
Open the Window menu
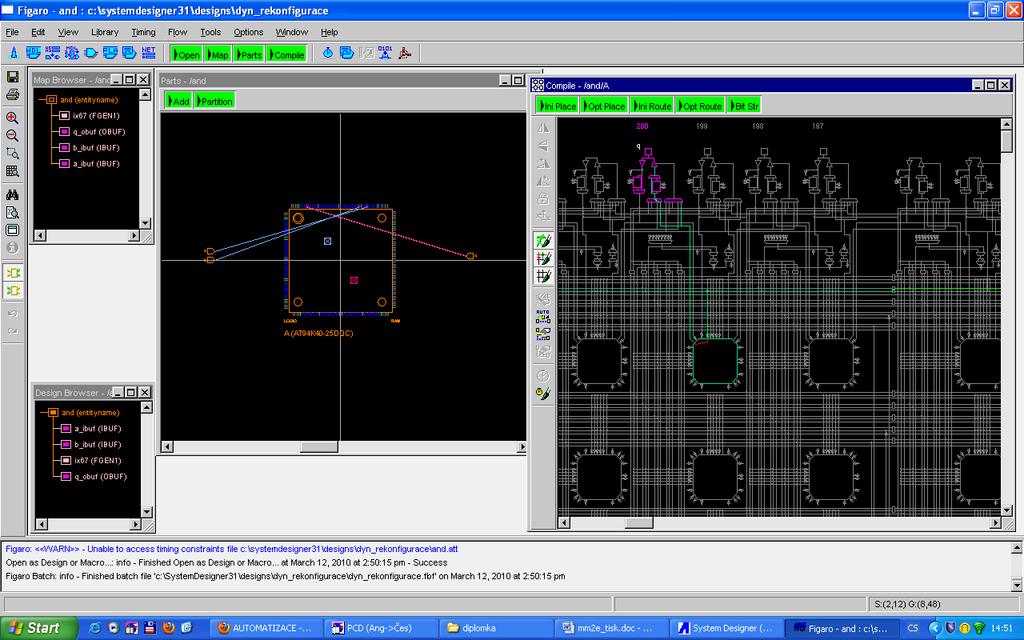291,32
